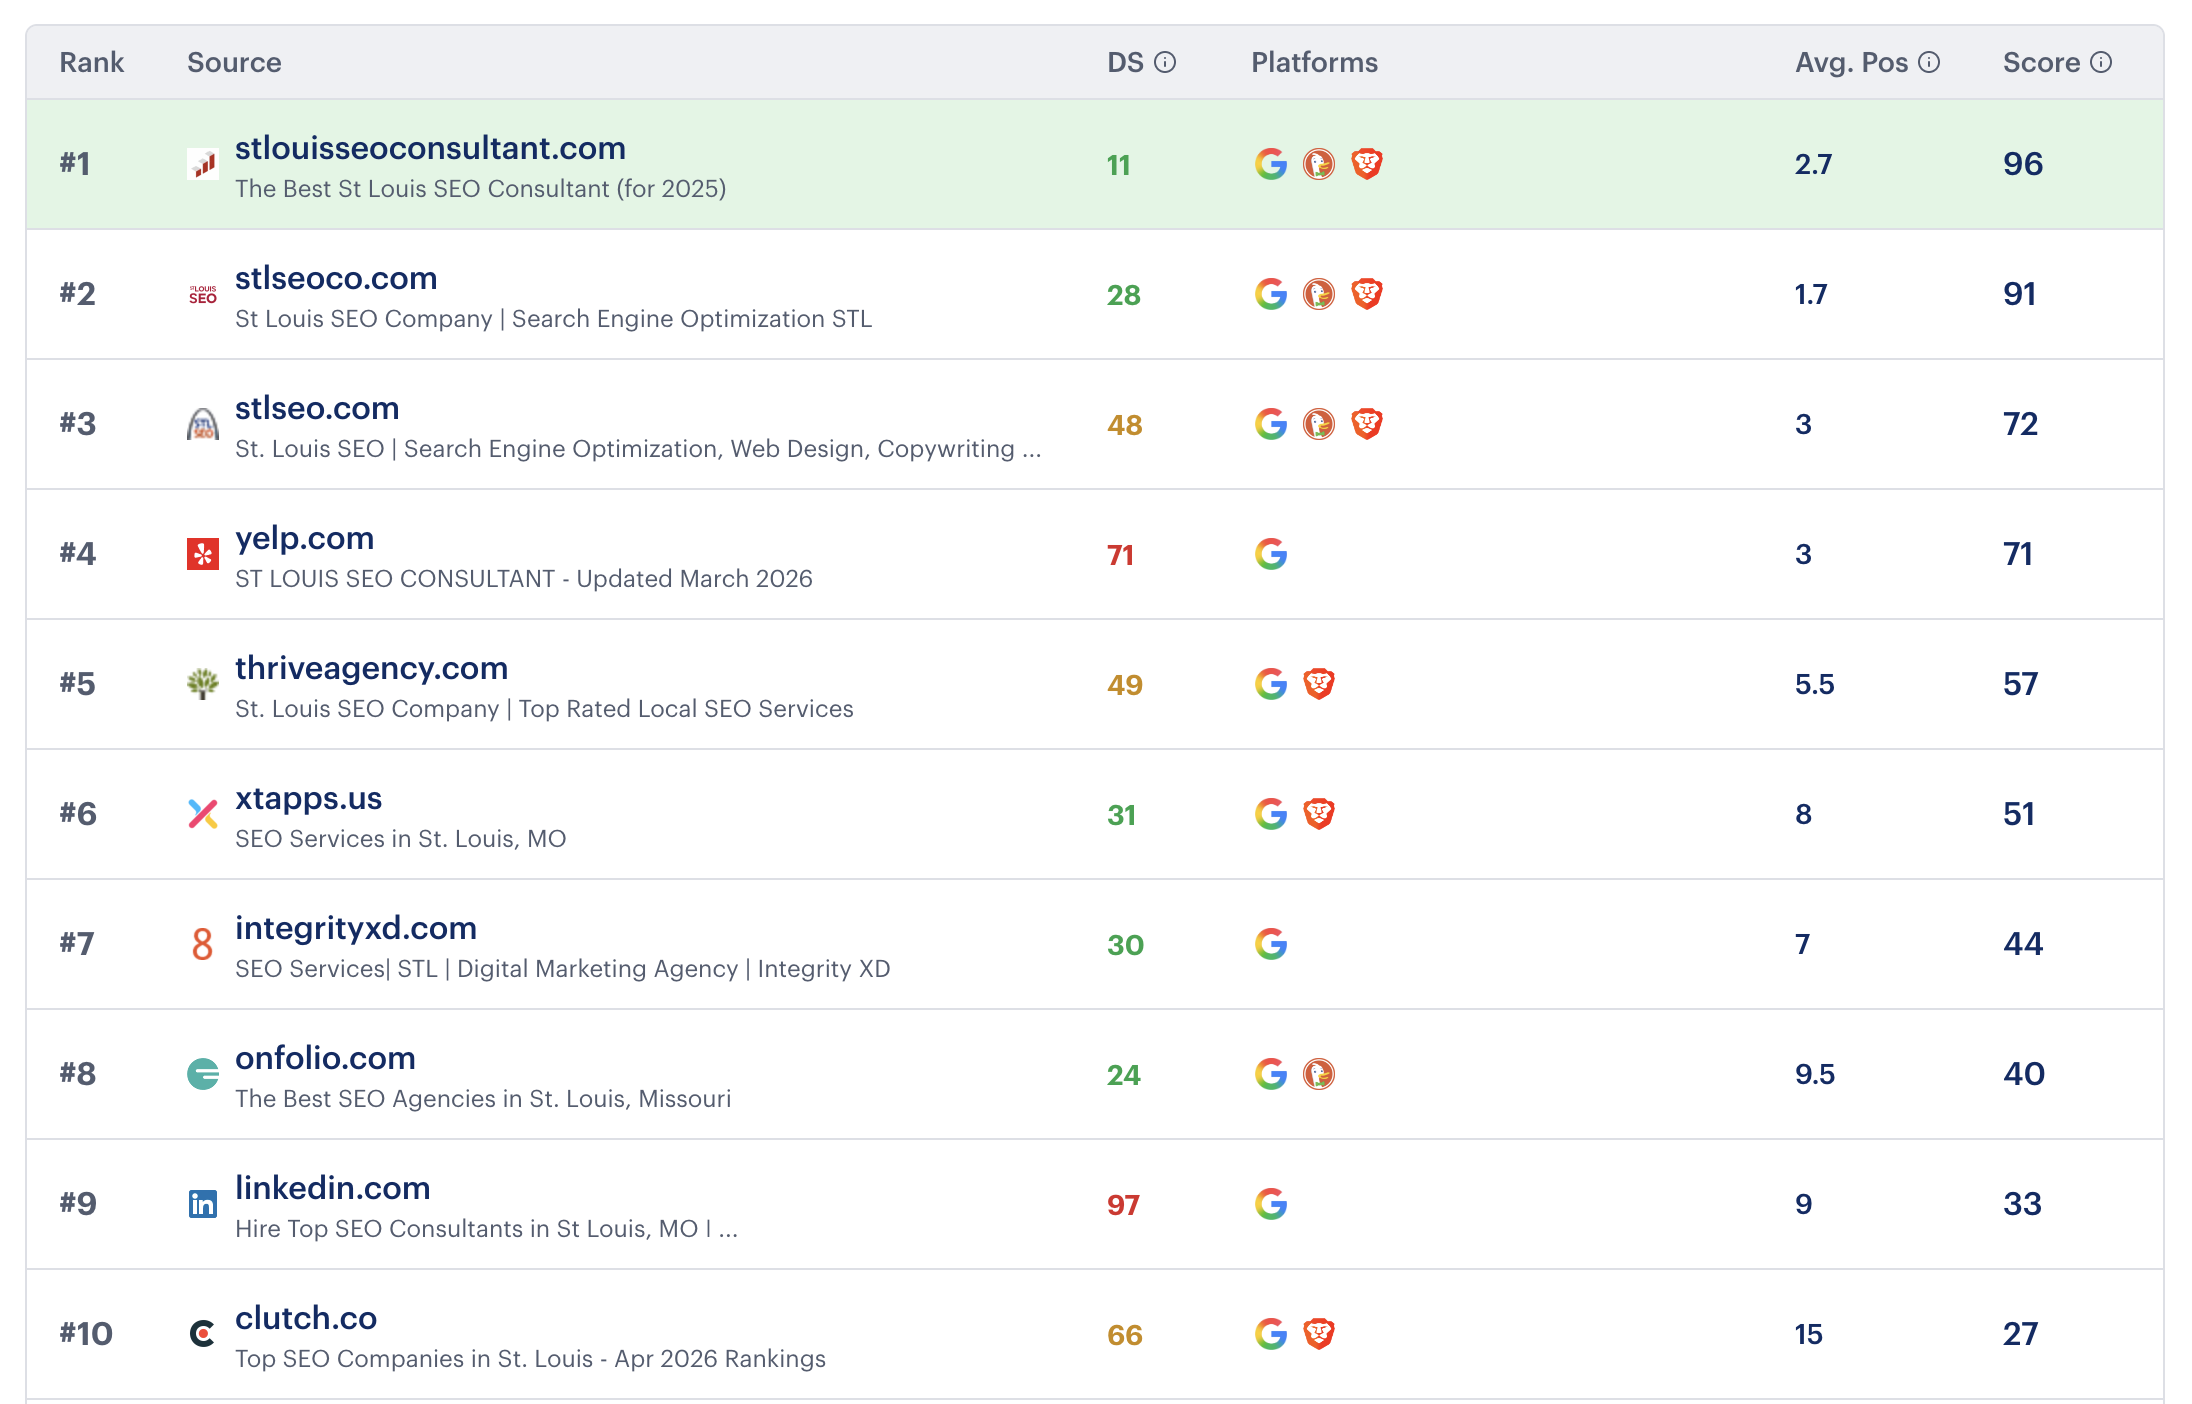Viewport: 2192px width, 1404px height.
Task: Click DS value 71 for yelp.com
Action: (1120, 555)
